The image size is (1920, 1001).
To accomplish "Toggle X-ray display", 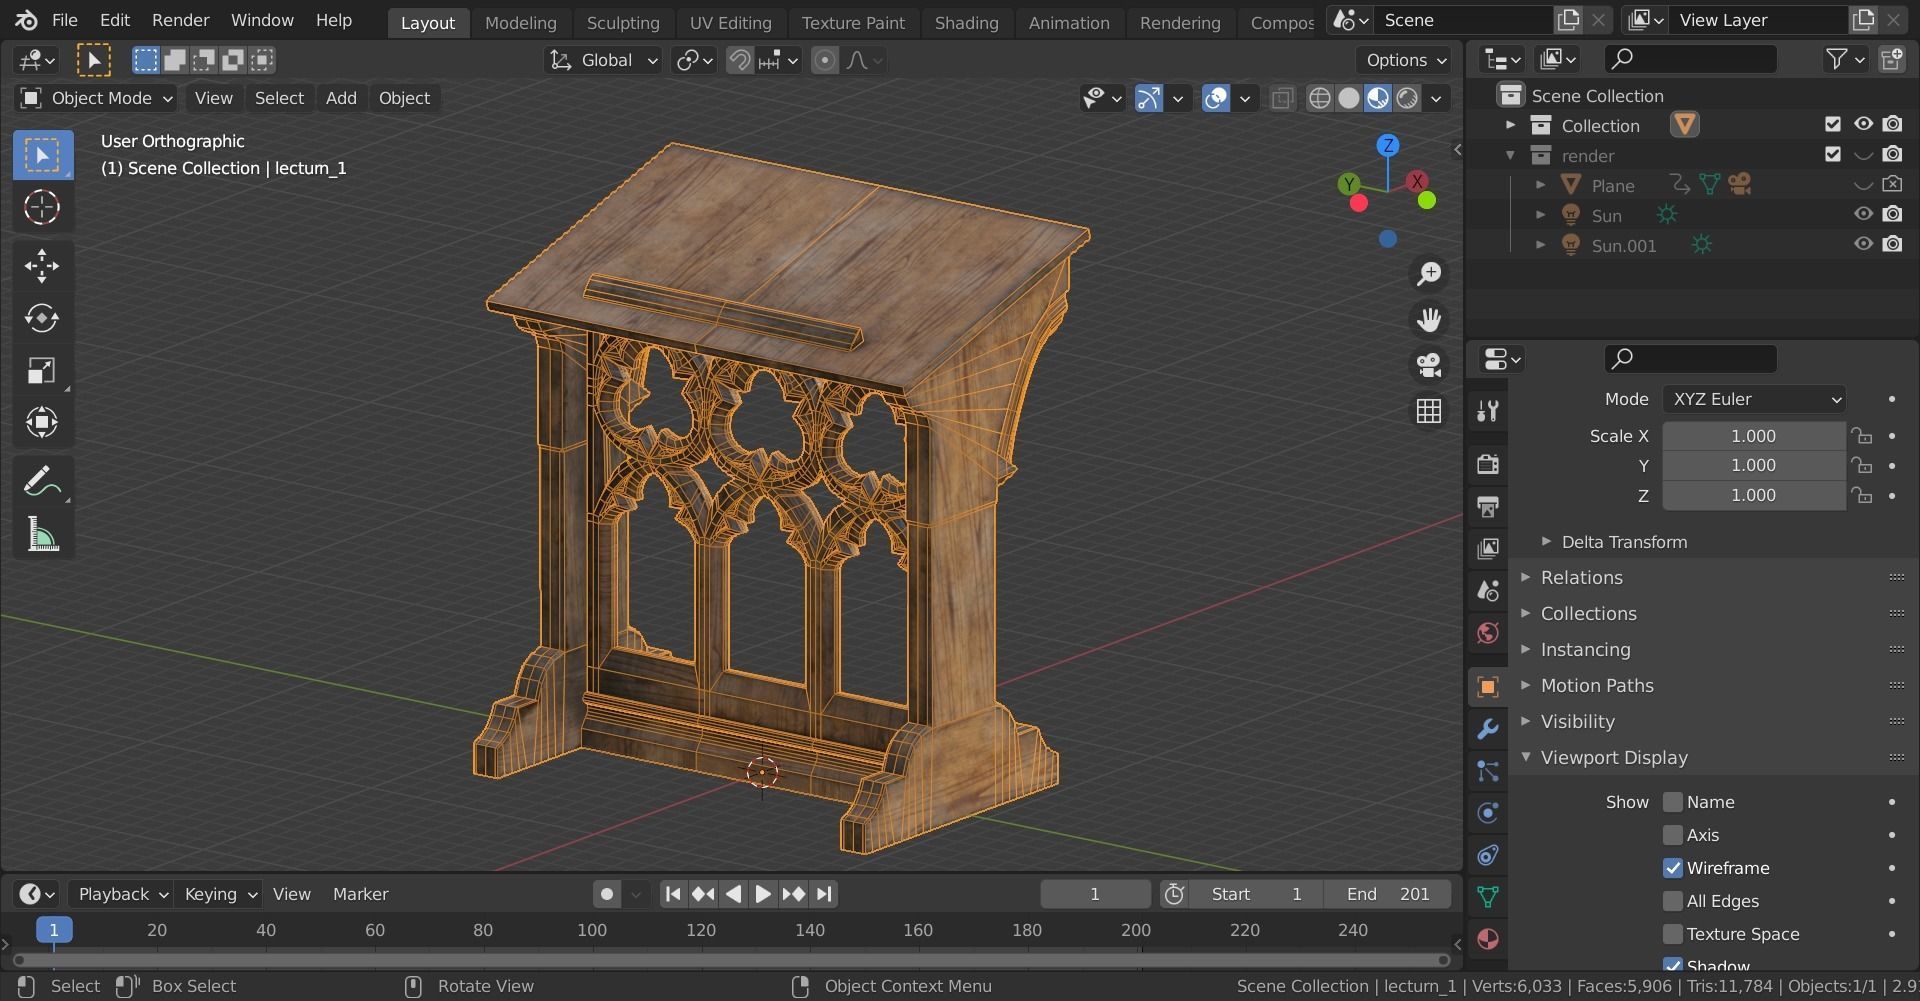I will point(1282,98).
